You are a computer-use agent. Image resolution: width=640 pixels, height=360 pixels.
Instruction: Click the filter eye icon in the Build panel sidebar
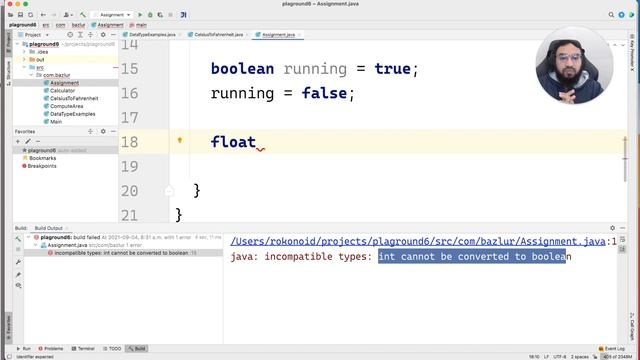pos(18,285)
